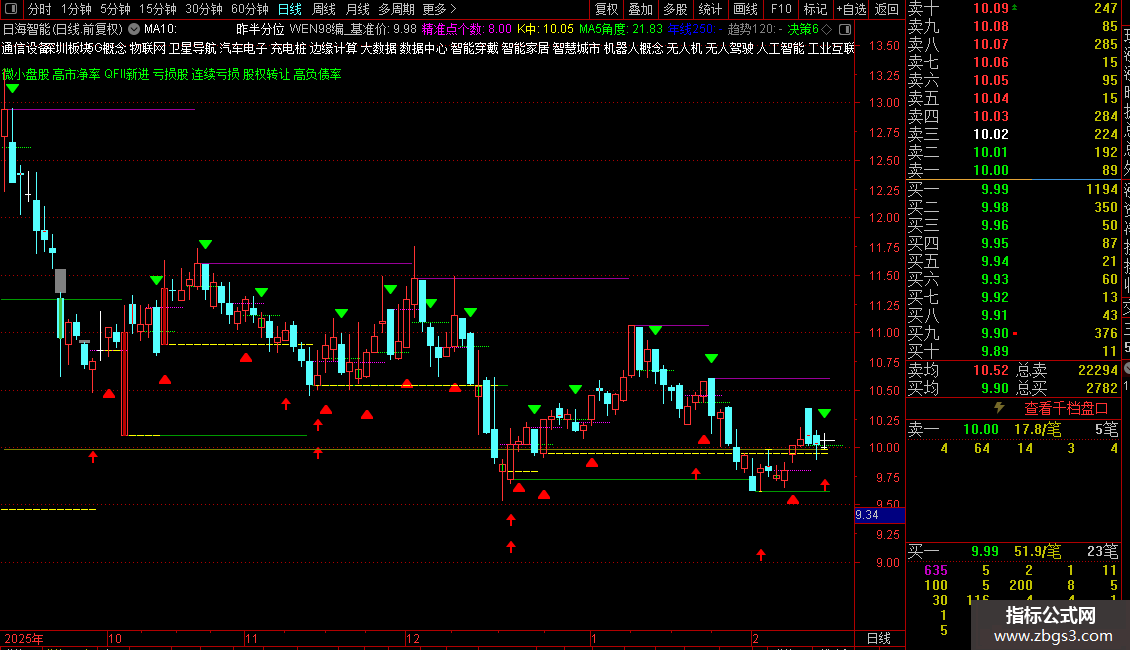Switch to 60分钟 period tab
Viewport: 1130px width, 650px height.
[x=250, y=9]
